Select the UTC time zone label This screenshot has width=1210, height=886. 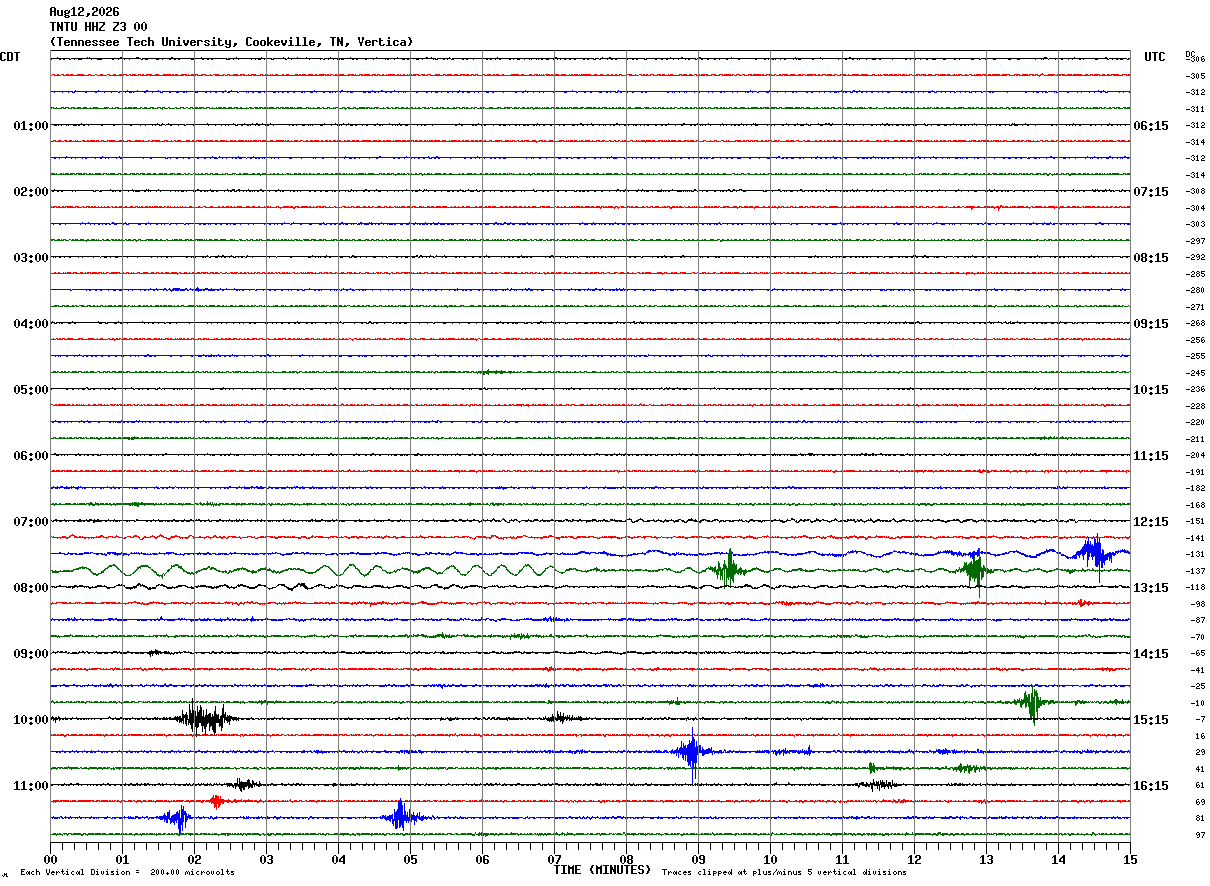[x=1155, y=57]
